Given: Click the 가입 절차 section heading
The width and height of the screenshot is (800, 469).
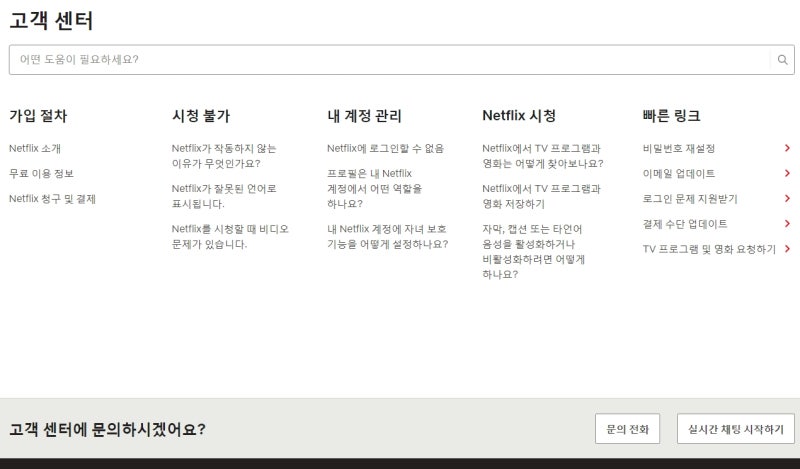Looking at the screenshot, I should tap(38, 116).
